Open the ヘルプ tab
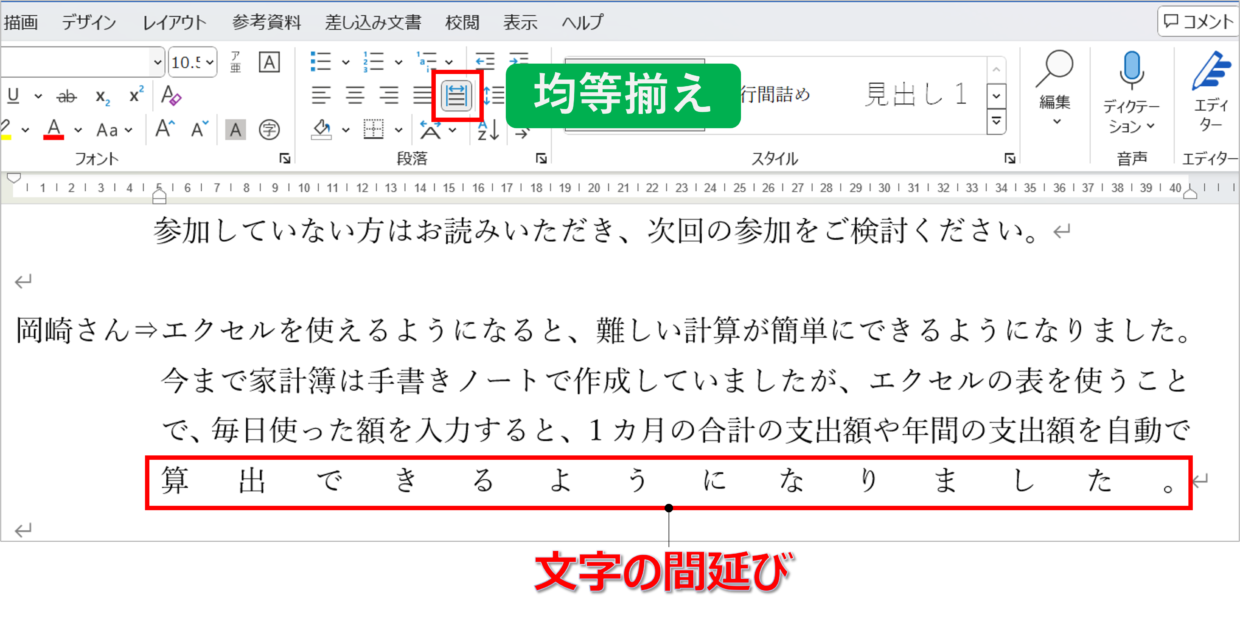This screenshot has height=622, width=1240. [583, 22]
